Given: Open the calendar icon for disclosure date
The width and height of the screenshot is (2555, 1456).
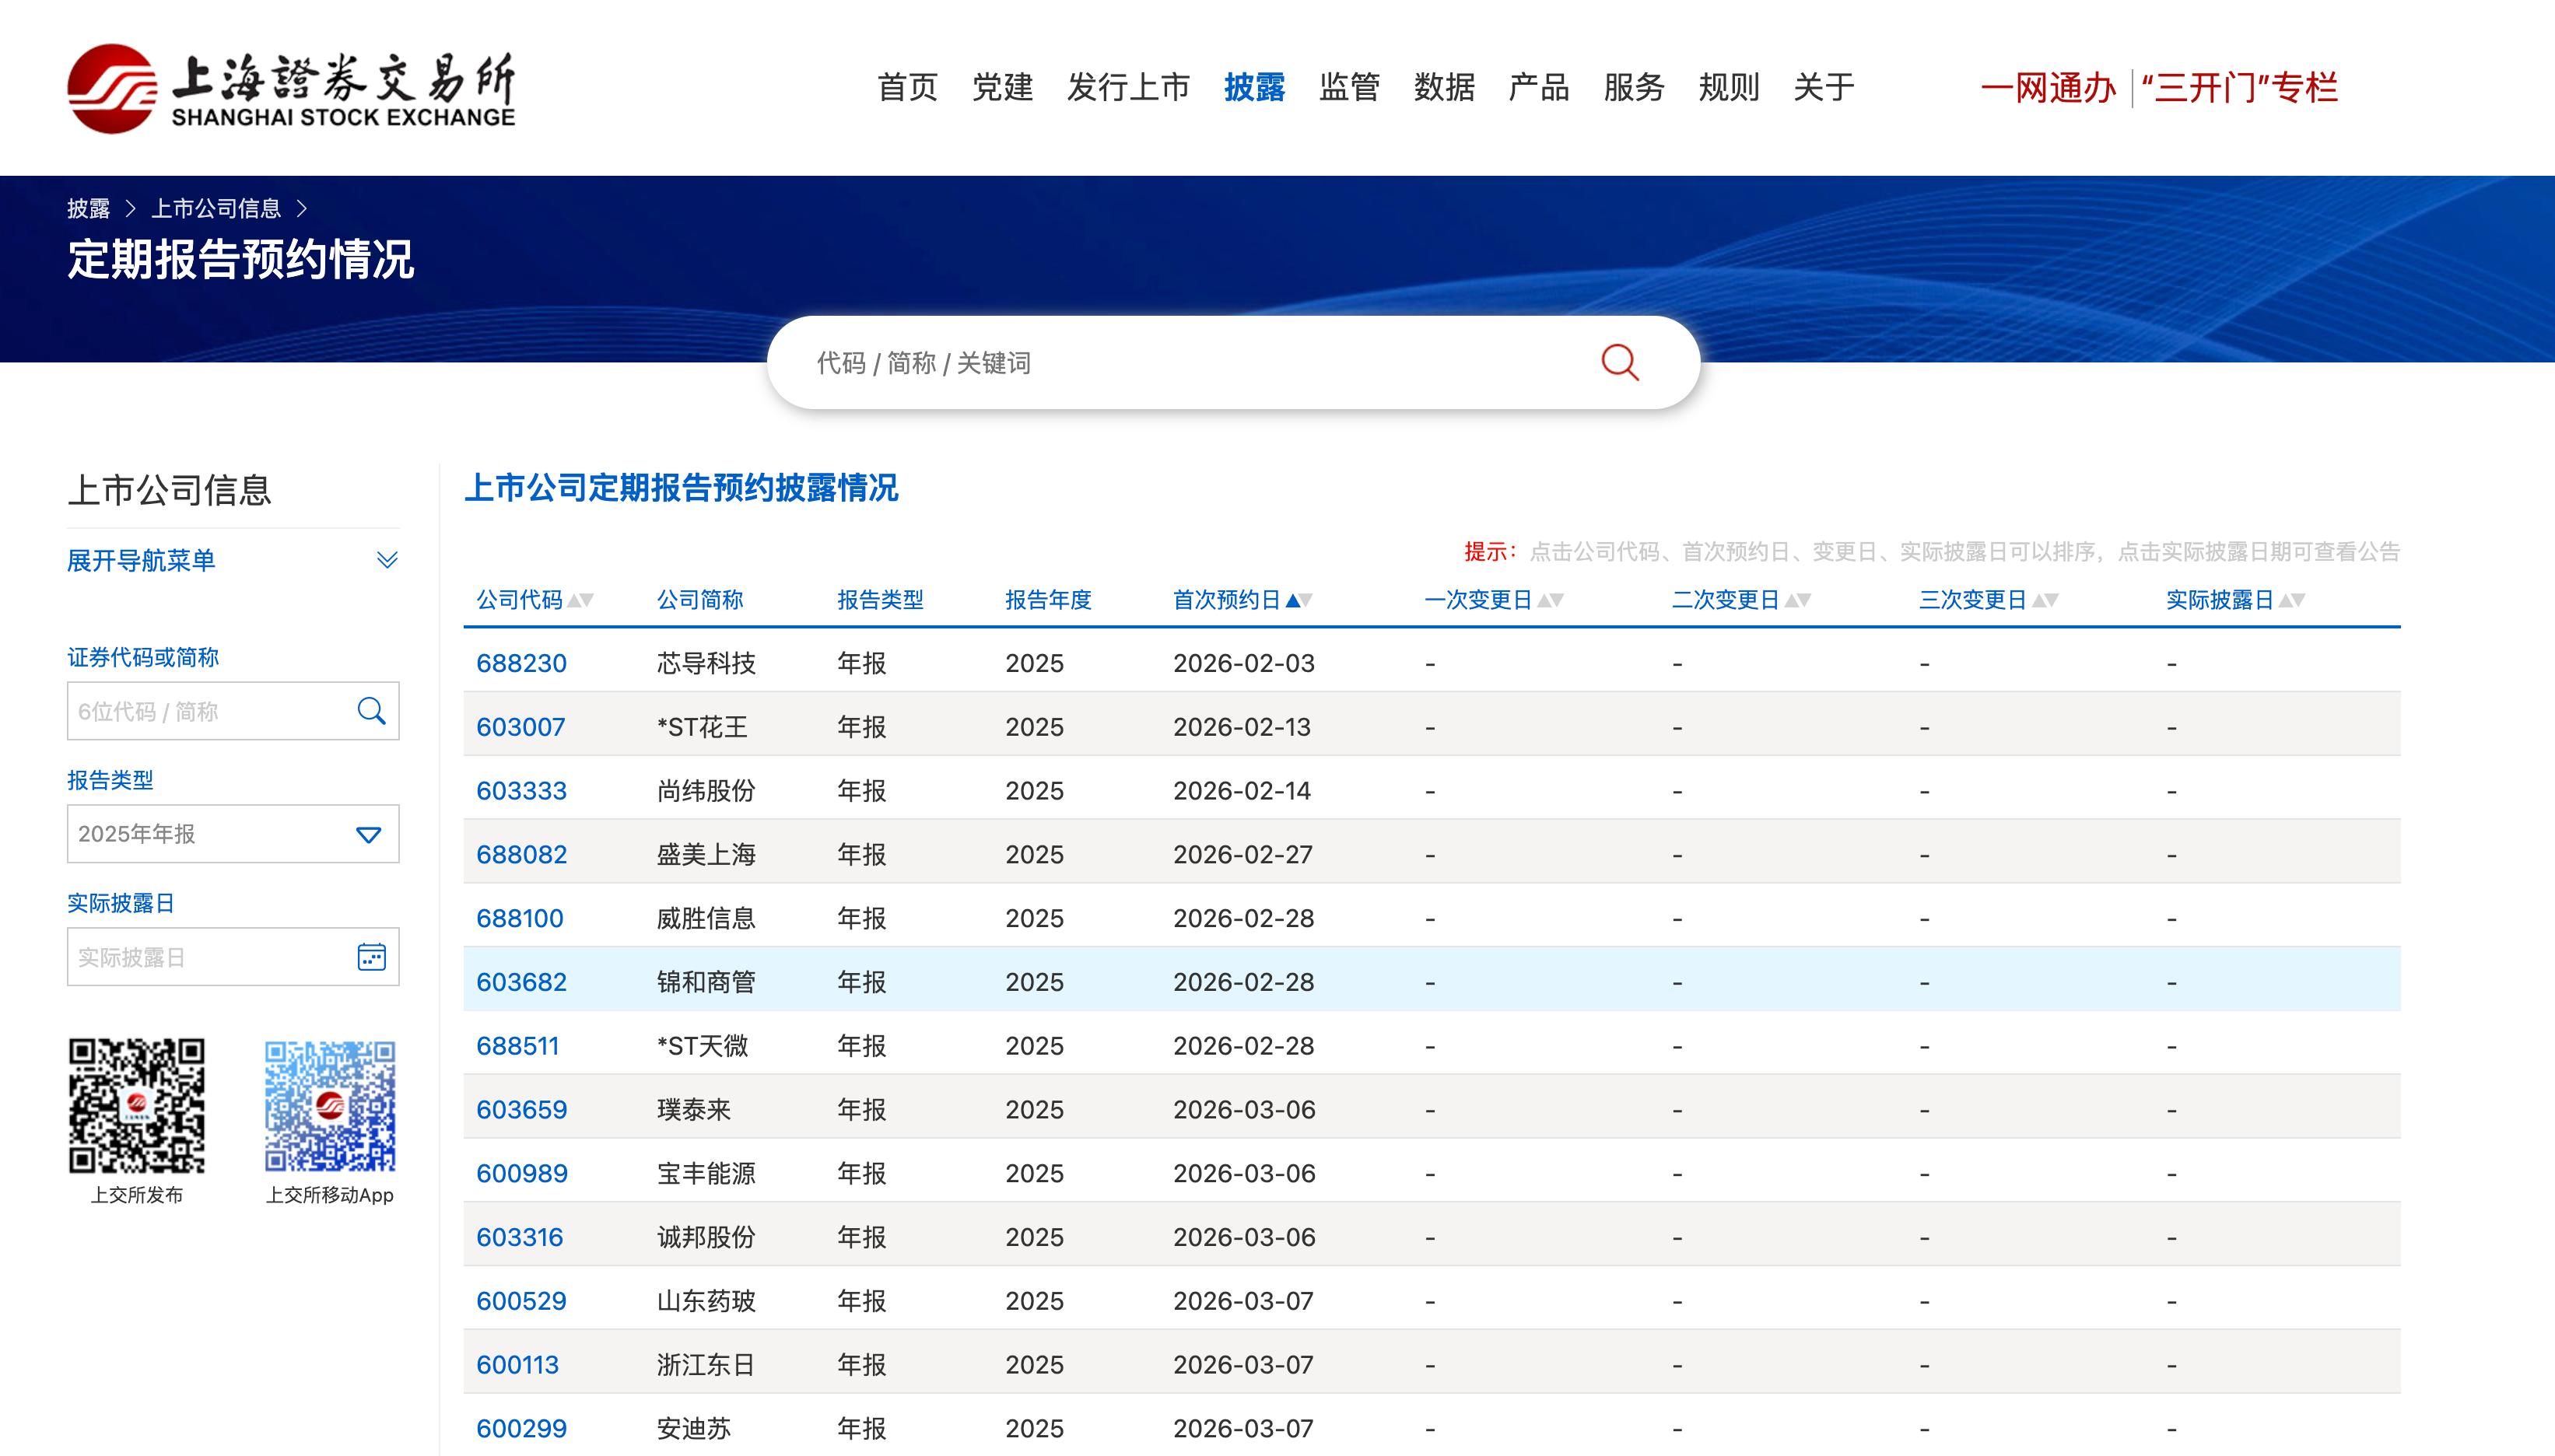Looking at the screenshot, I should 371,957.
